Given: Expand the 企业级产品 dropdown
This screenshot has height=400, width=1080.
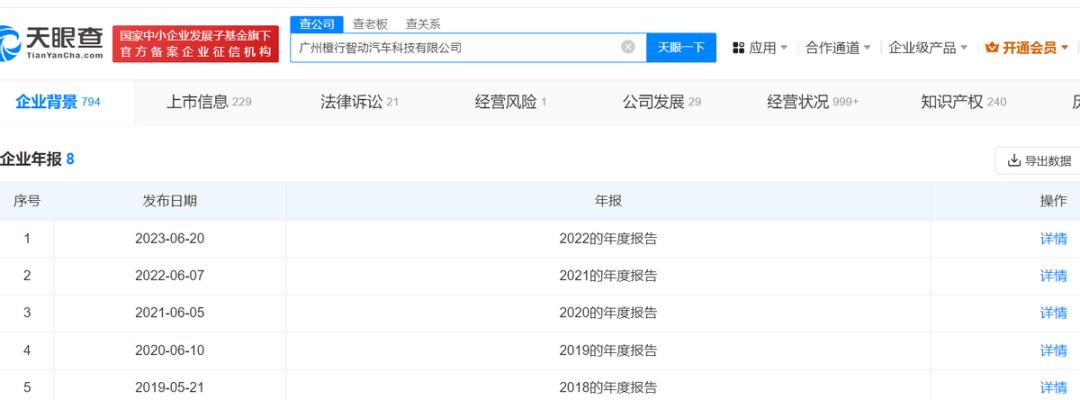Looking at the screenshot, I should tap(928, 48).
